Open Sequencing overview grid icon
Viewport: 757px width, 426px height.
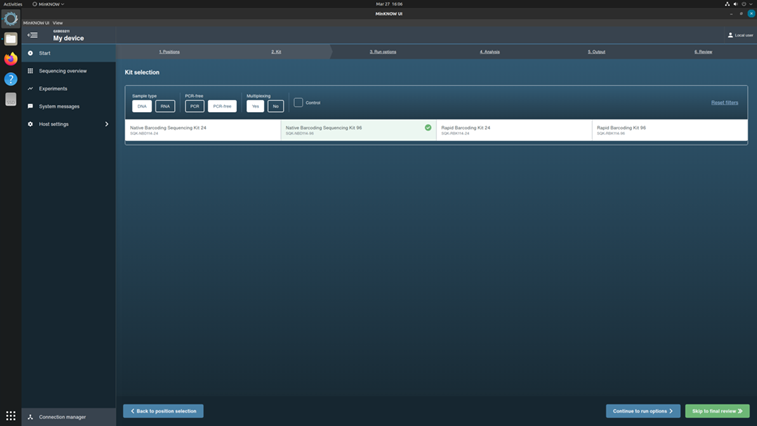coord(30,71)
